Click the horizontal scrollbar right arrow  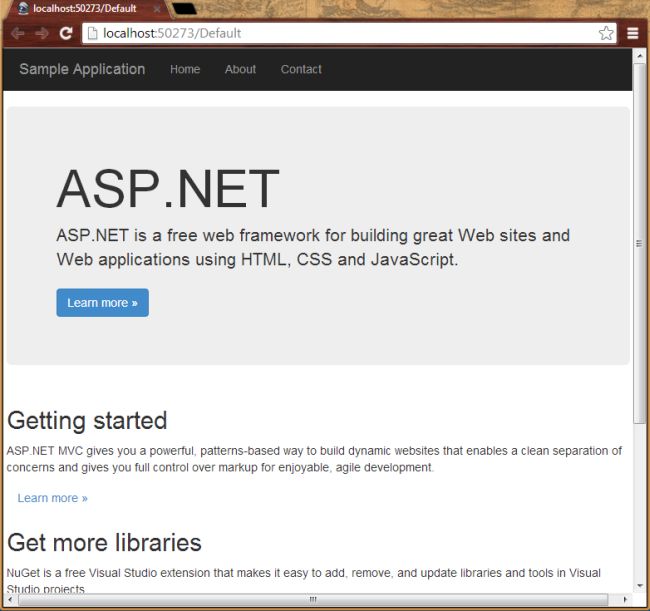(x=625, y=599)
